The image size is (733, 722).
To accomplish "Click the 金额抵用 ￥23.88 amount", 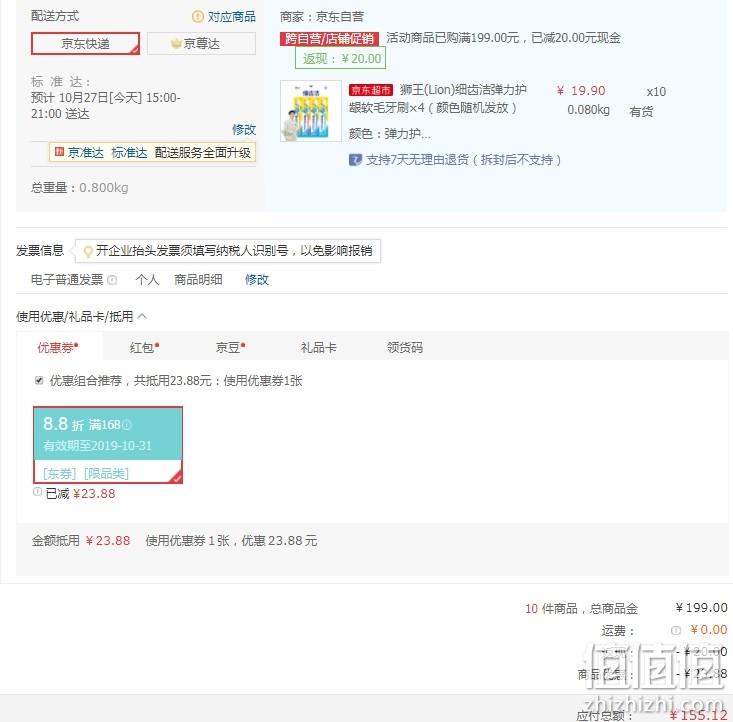I will pyautogui.click(x=108, y=541).
